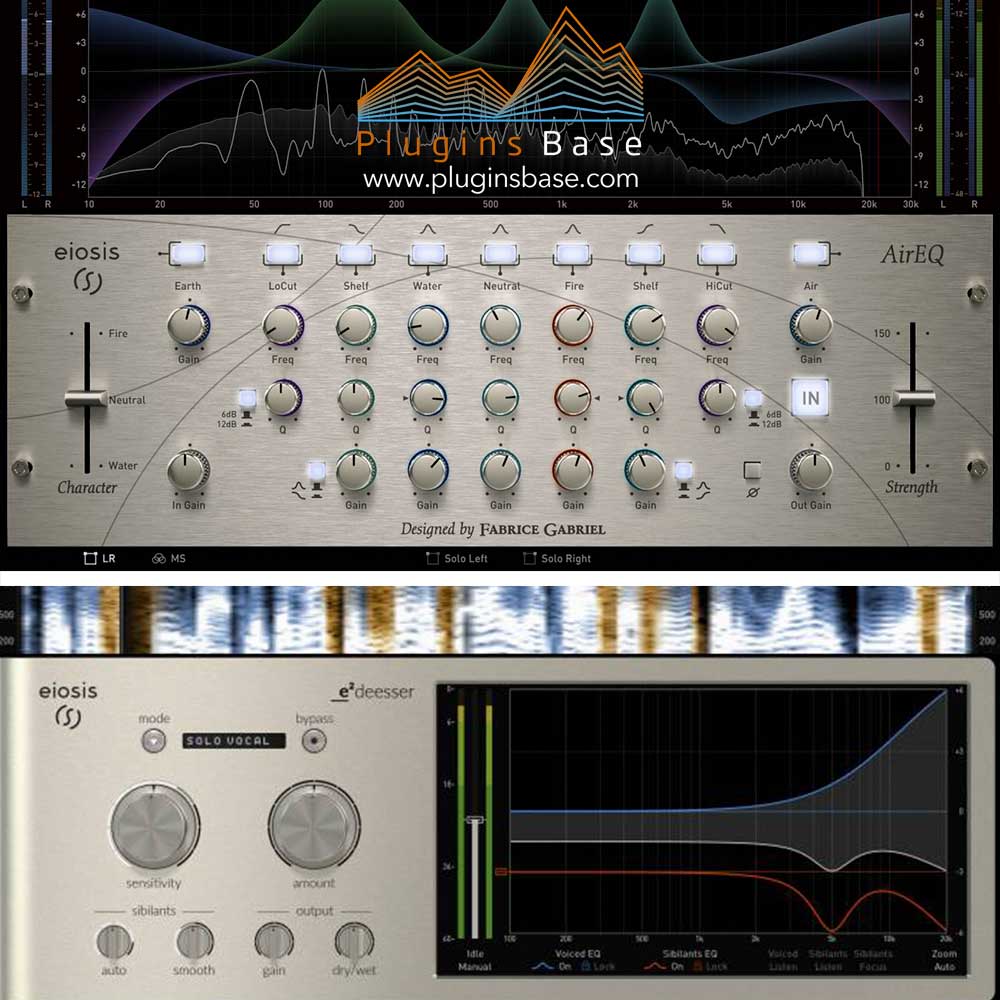Click the de-esser threshold fader handle
This screenshot has width=1000, height=1000.
pos(474,820)
